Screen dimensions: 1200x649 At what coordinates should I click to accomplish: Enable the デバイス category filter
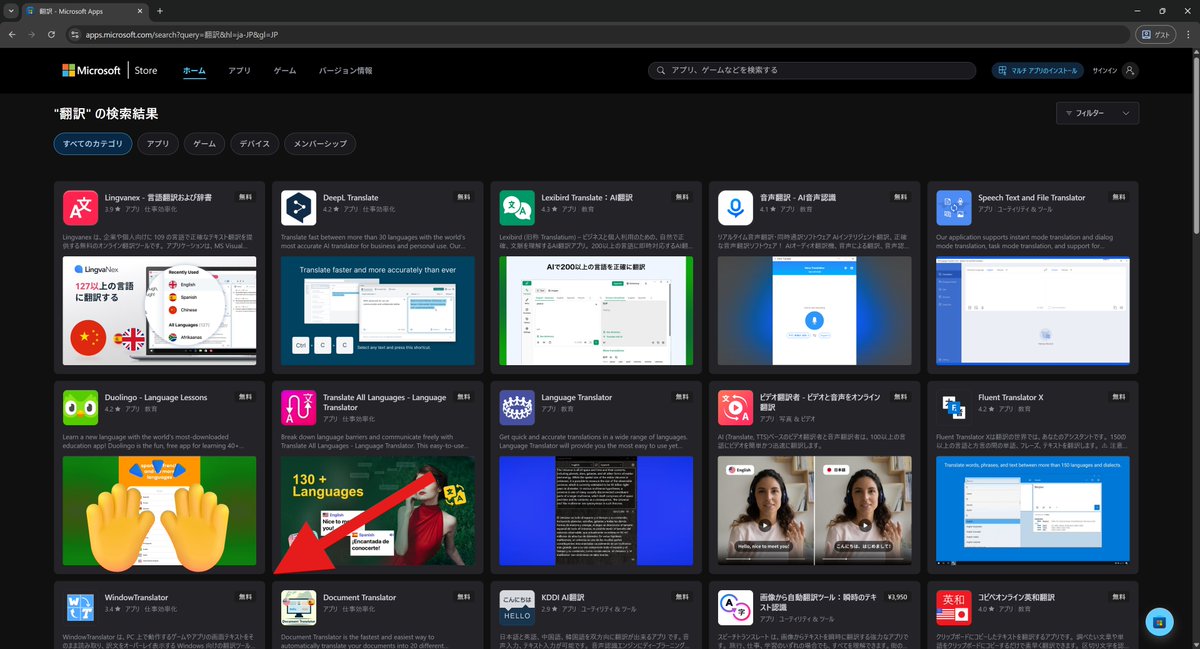click(x=254, y=143)
